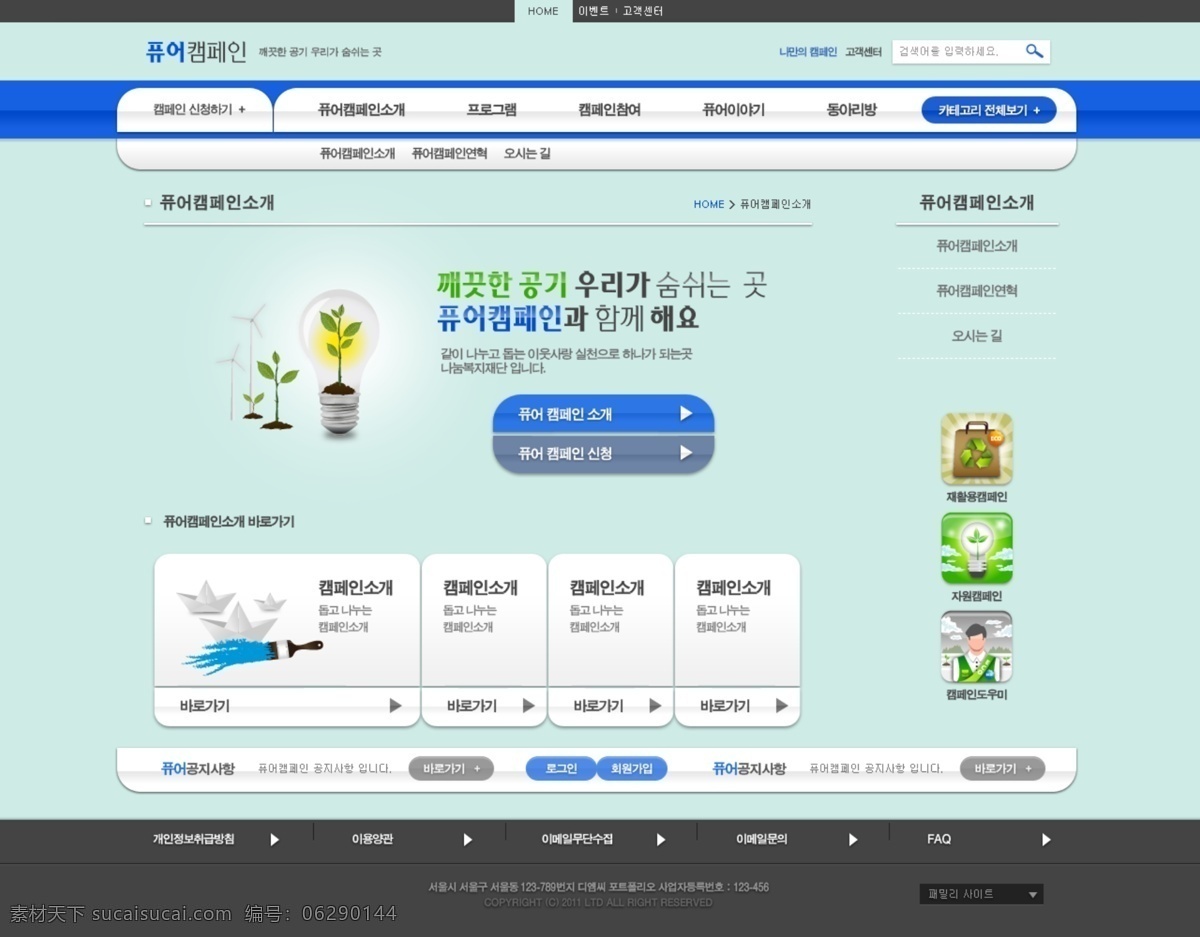Click the arrow next to FAQ
This screenshot has height=937, width=1200.
[1046, 840]
